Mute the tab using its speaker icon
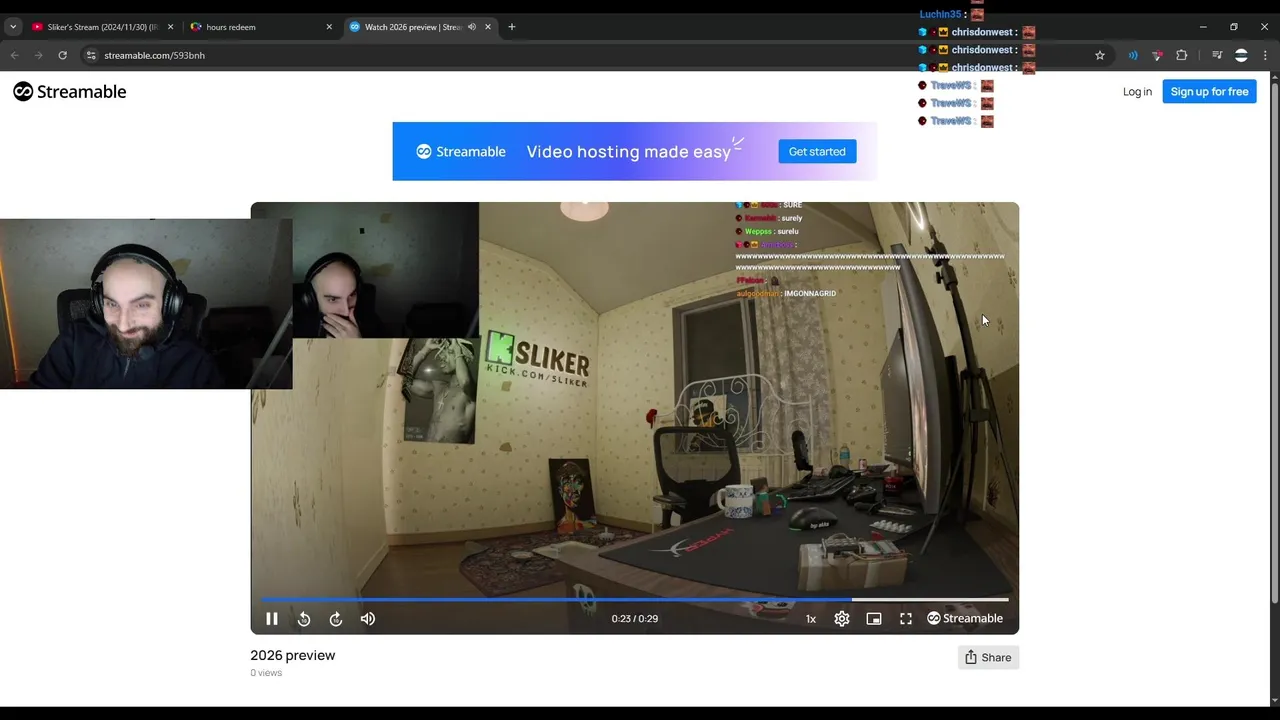 [472, 27]
